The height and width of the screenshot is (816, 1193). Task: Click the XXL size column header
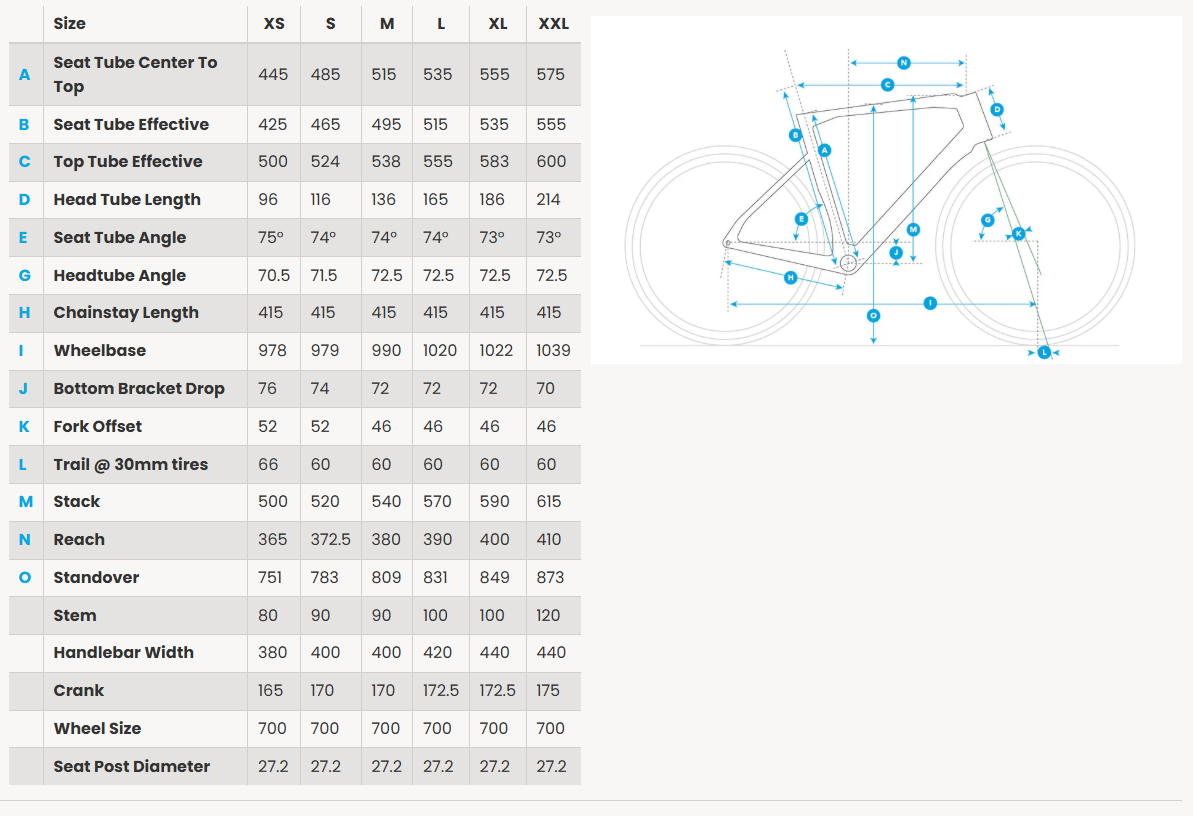pyautogui.click(x=553, y=23)
